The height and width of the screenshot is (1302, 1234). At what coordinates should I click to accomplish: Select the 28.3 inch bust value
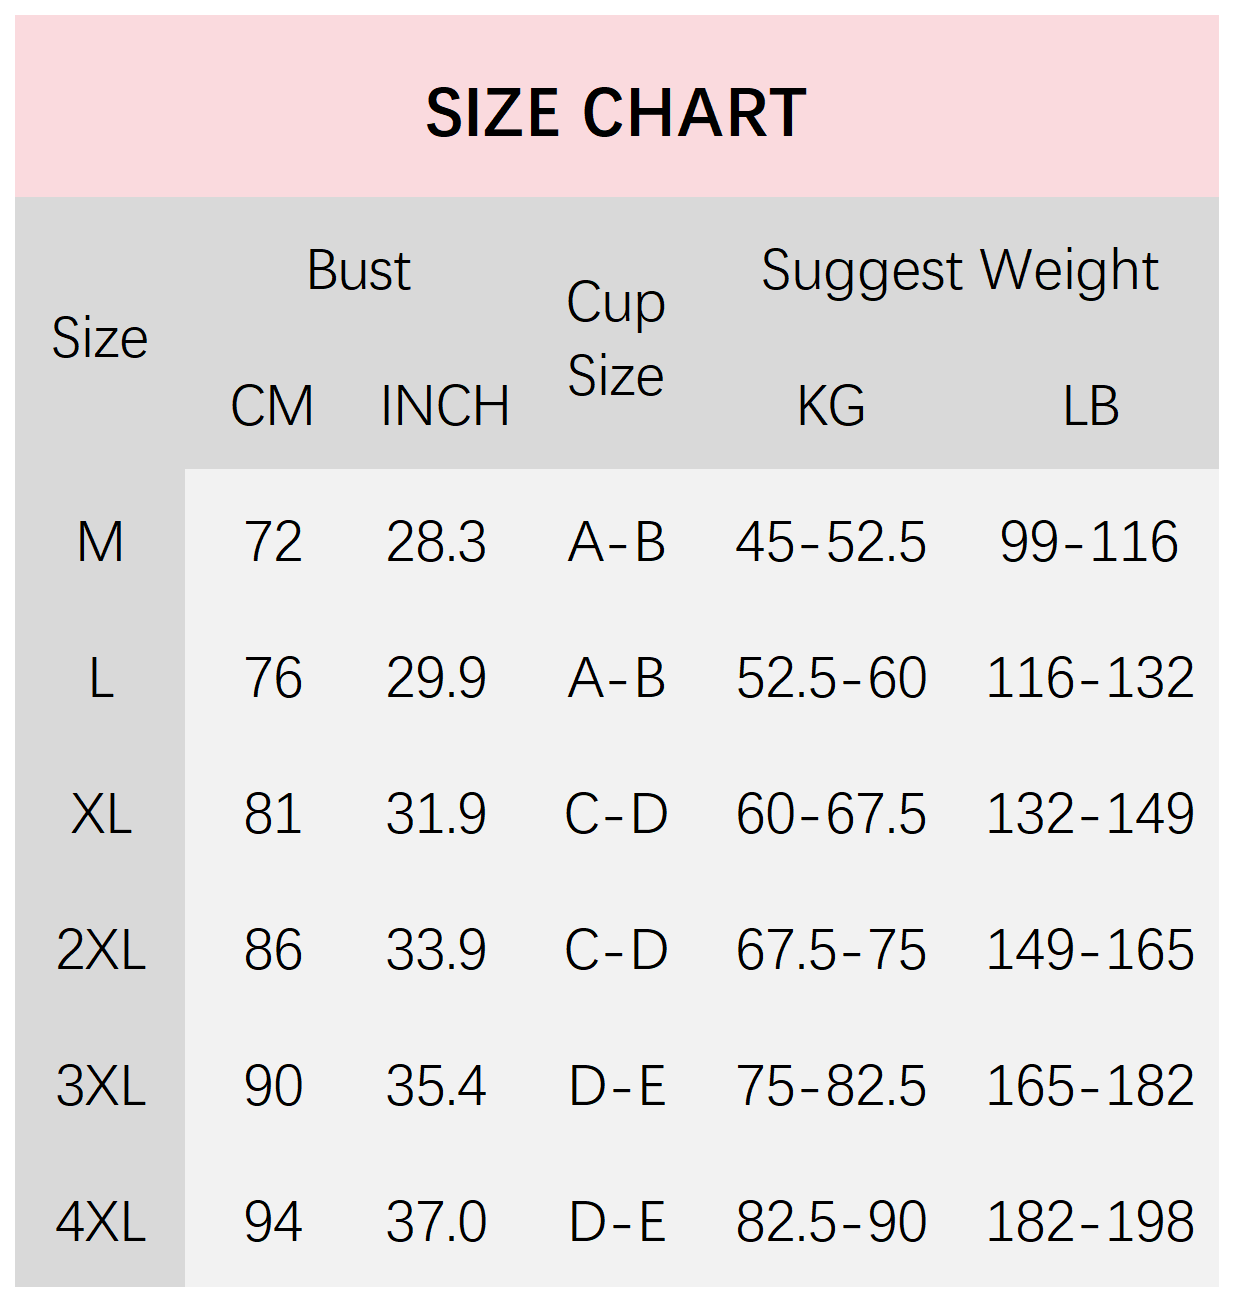436,542
